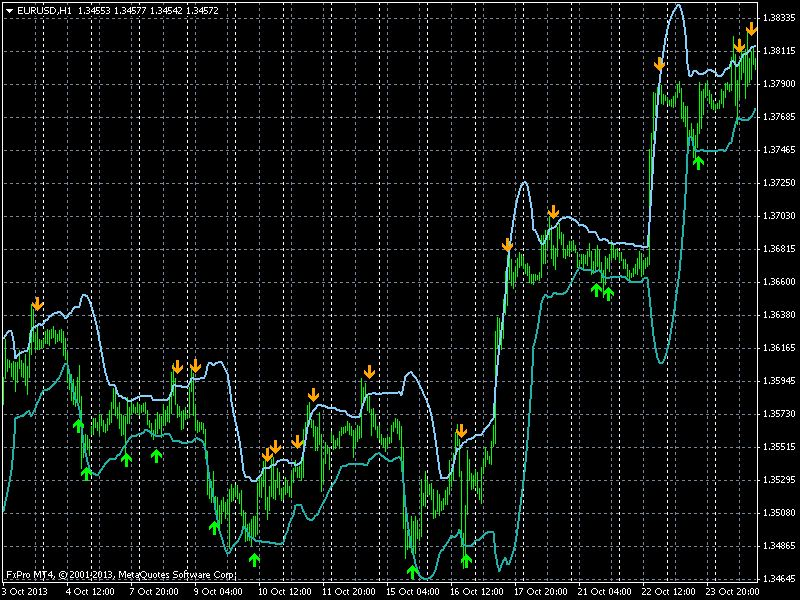
Task: Click the 1.36815 price axis label
Action: coord(779,249)
